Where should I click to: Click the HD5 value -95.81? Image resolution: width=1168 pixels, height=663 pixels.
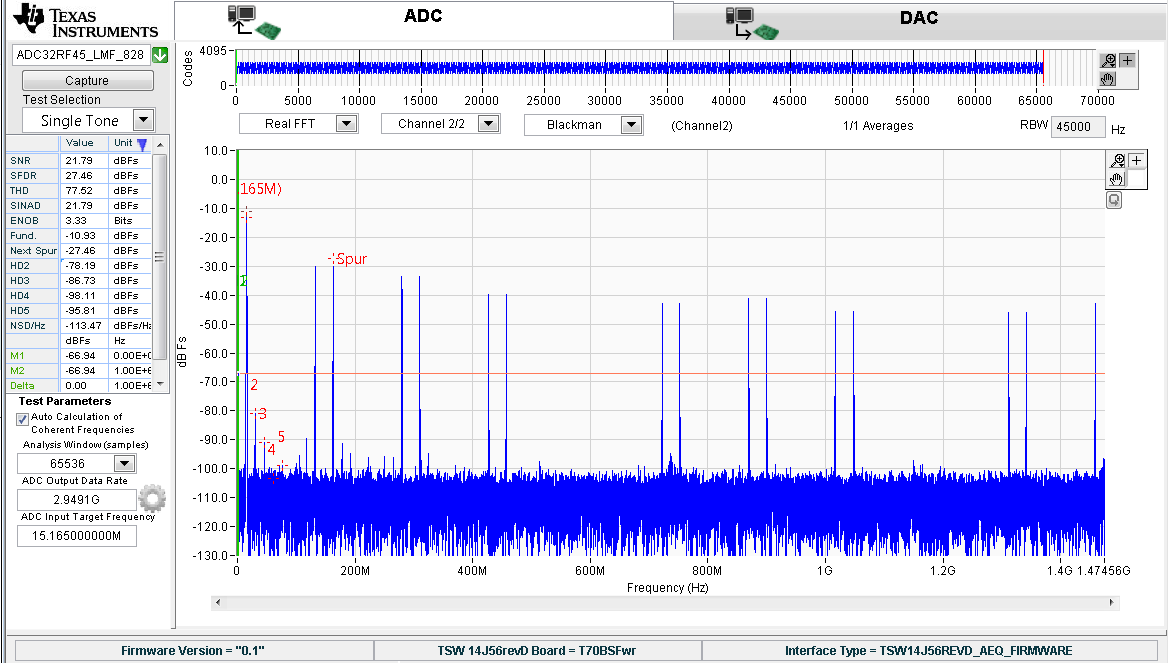pos(80,311)
